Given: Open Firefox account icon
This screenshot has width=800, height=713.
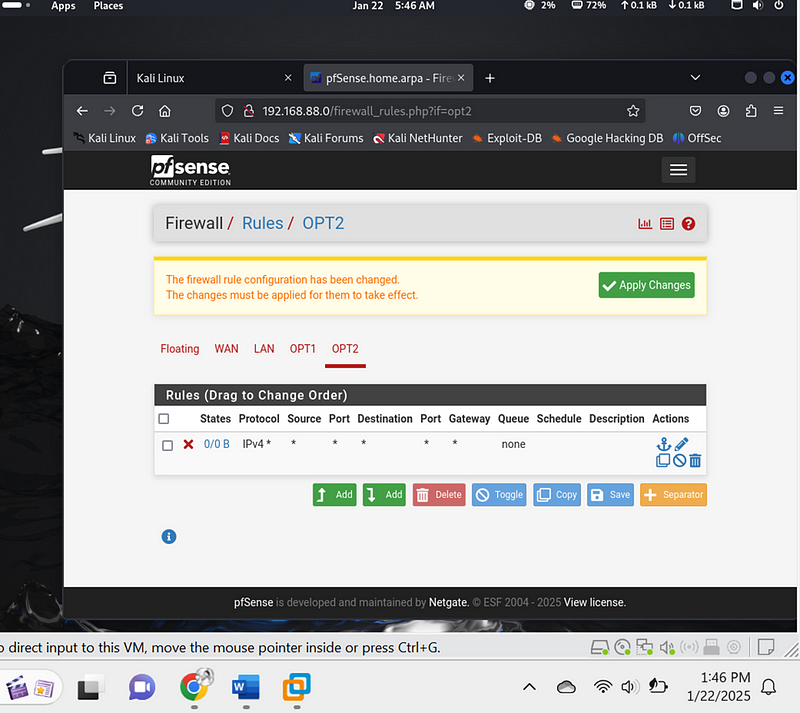Looking at the screenshot, I should (723, 111).
